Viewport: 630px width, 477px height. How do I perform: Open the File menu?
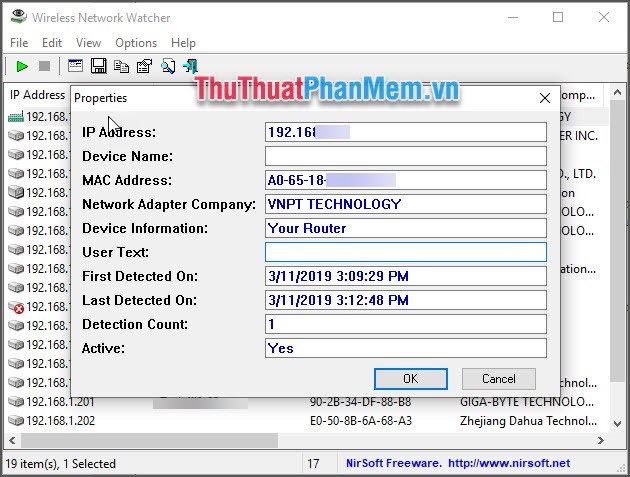tap(19, 43)
